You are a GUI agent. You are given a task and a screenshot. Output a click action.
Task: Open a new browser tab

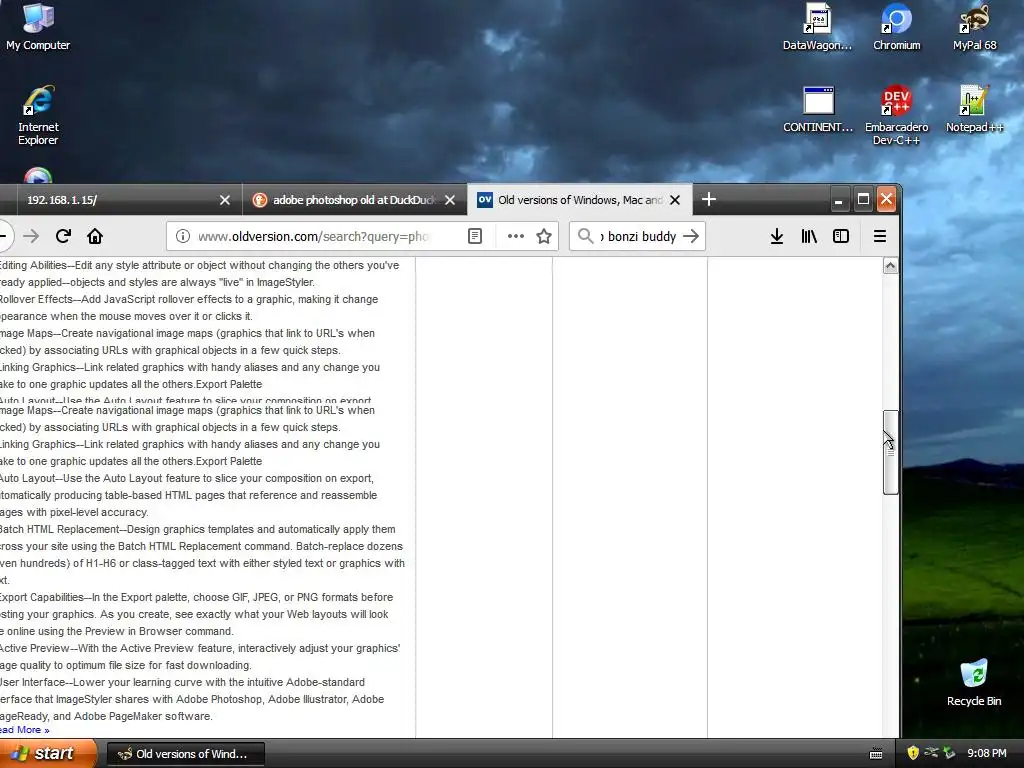(x=709, y=199)
